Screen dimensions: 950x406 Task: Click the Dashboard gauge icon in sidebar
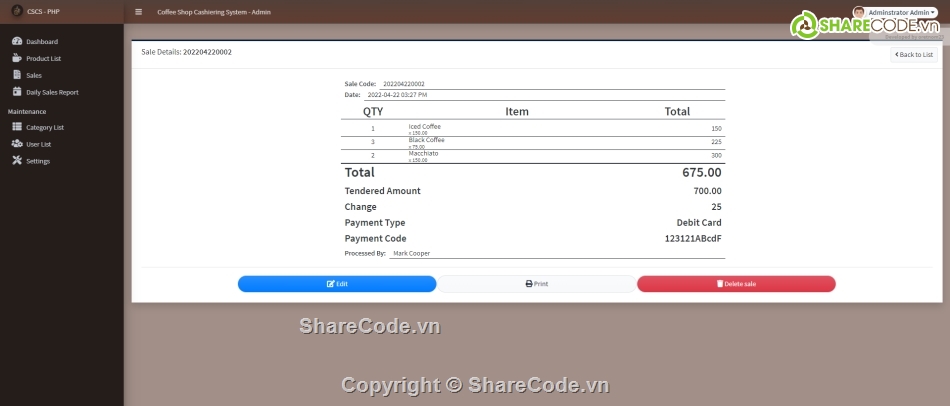(17, 41)
